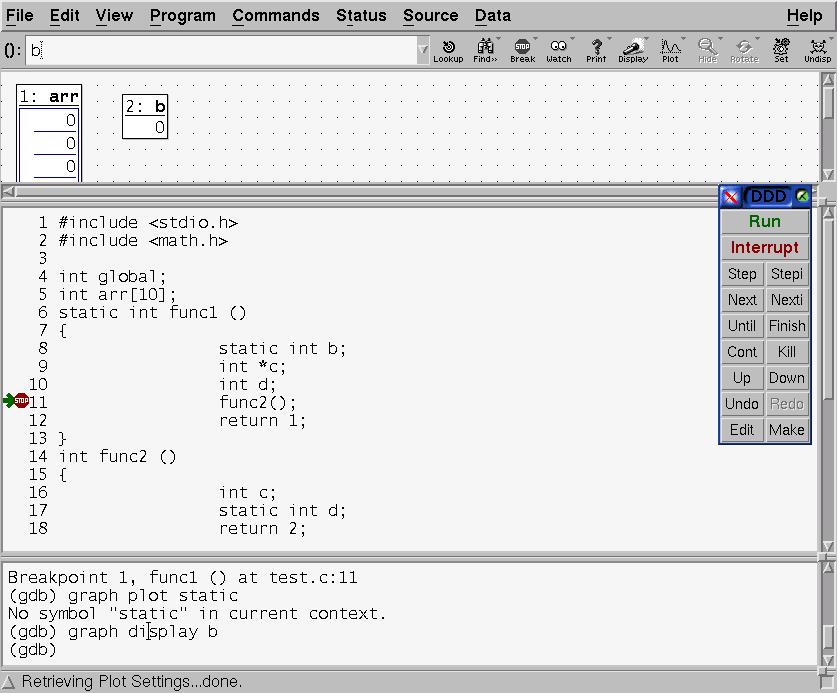The height and width of the screenshot is (693, 837).
Task: Click status message 'Retrieving Plot Settings...done.'
Action: pos(132,682)
